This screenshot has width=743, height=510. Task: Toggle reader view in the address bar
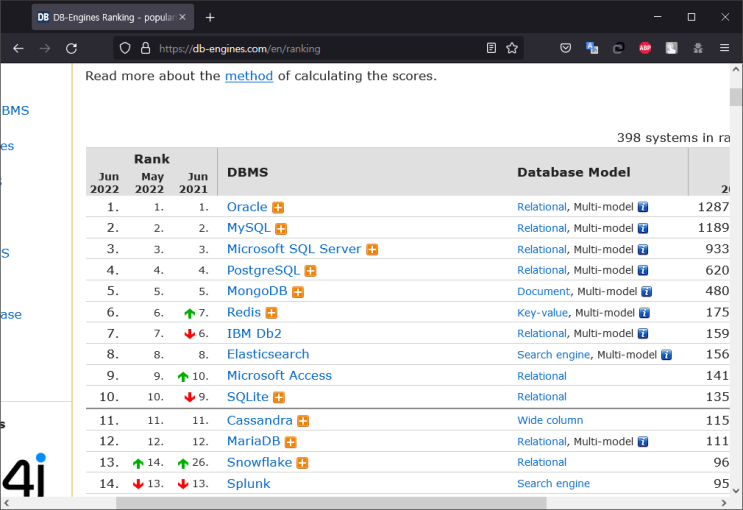[x=490, y=48]
